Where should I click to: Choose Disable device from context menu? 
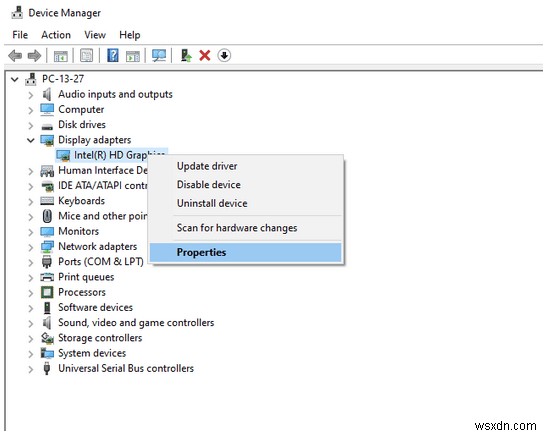point(245,185)
